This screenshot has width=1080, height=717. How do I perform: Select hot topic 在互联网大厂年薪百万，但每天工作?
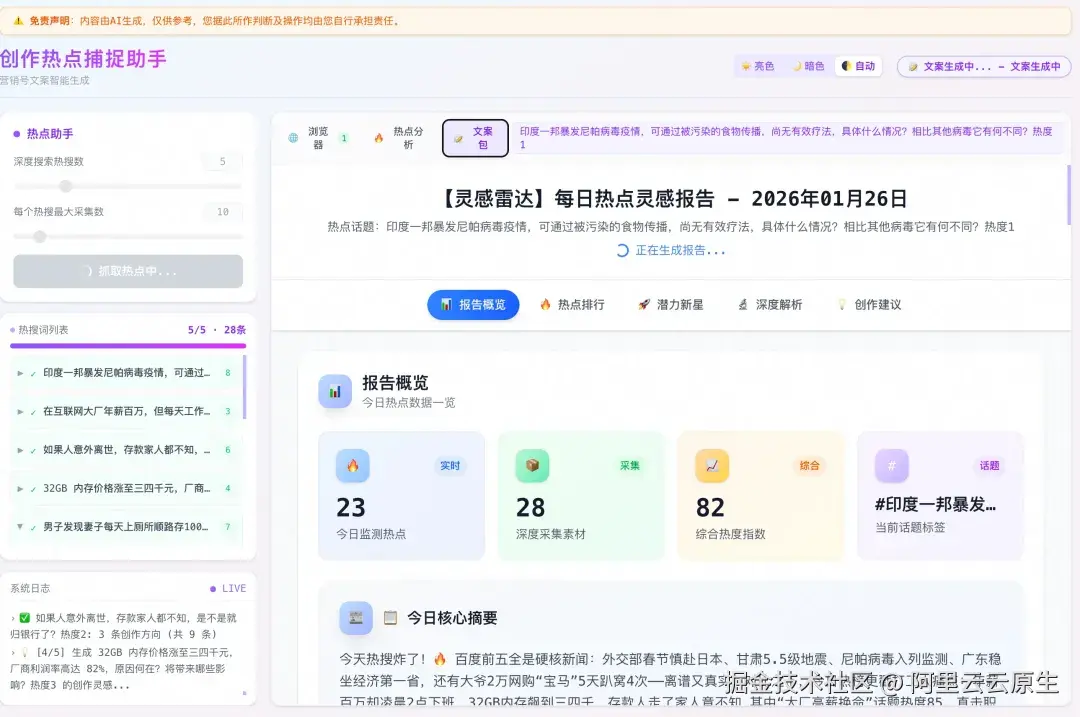(x=126, y=411)
